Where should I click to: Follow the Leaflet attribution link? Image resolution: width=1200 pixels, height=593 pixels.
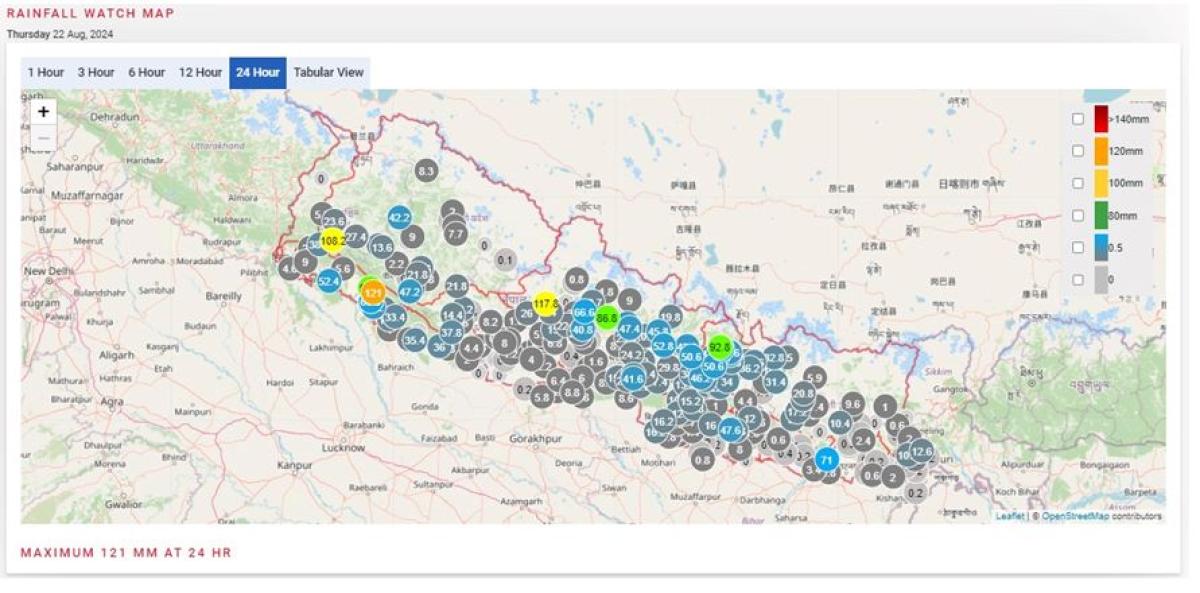click(1009, 516)
